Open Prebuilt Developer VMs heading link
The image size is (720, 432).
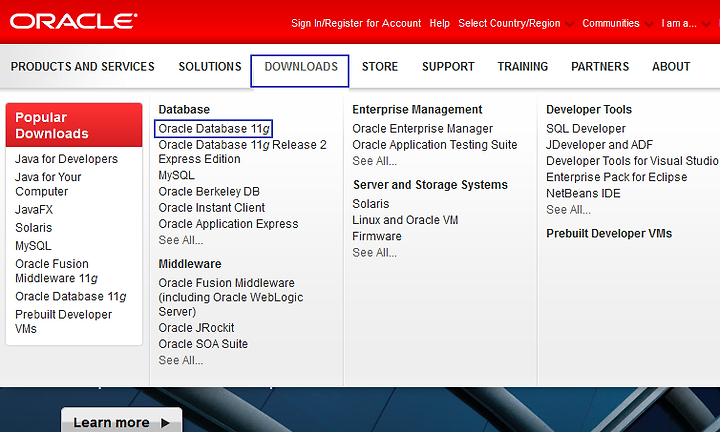(609, 233)
